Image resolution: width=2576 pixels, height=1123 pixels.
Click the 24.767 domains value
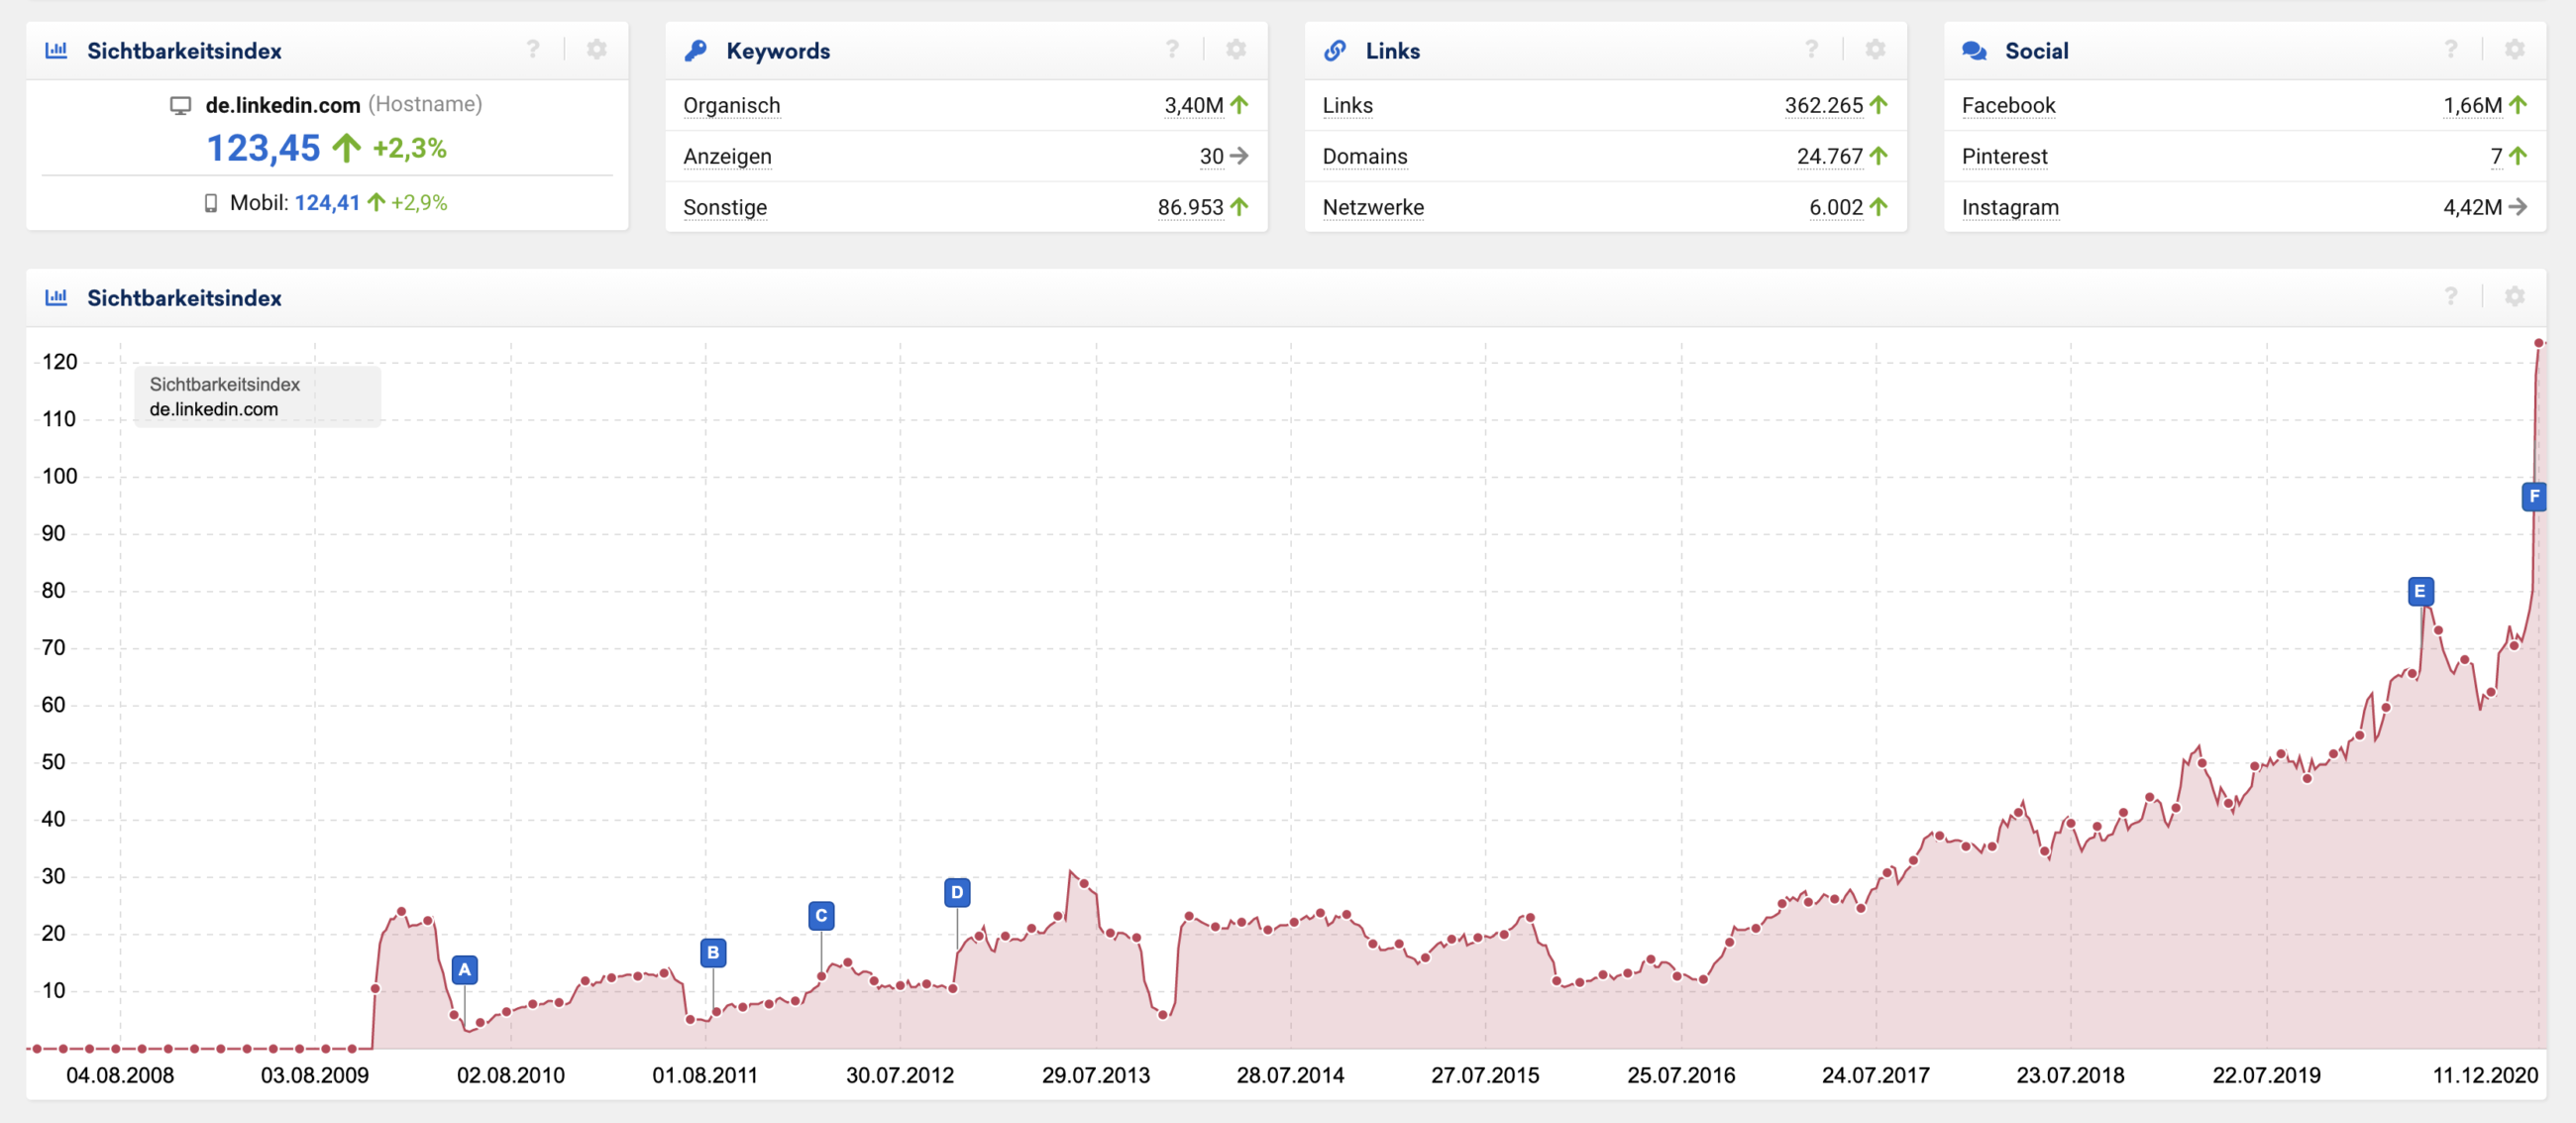1829,156
